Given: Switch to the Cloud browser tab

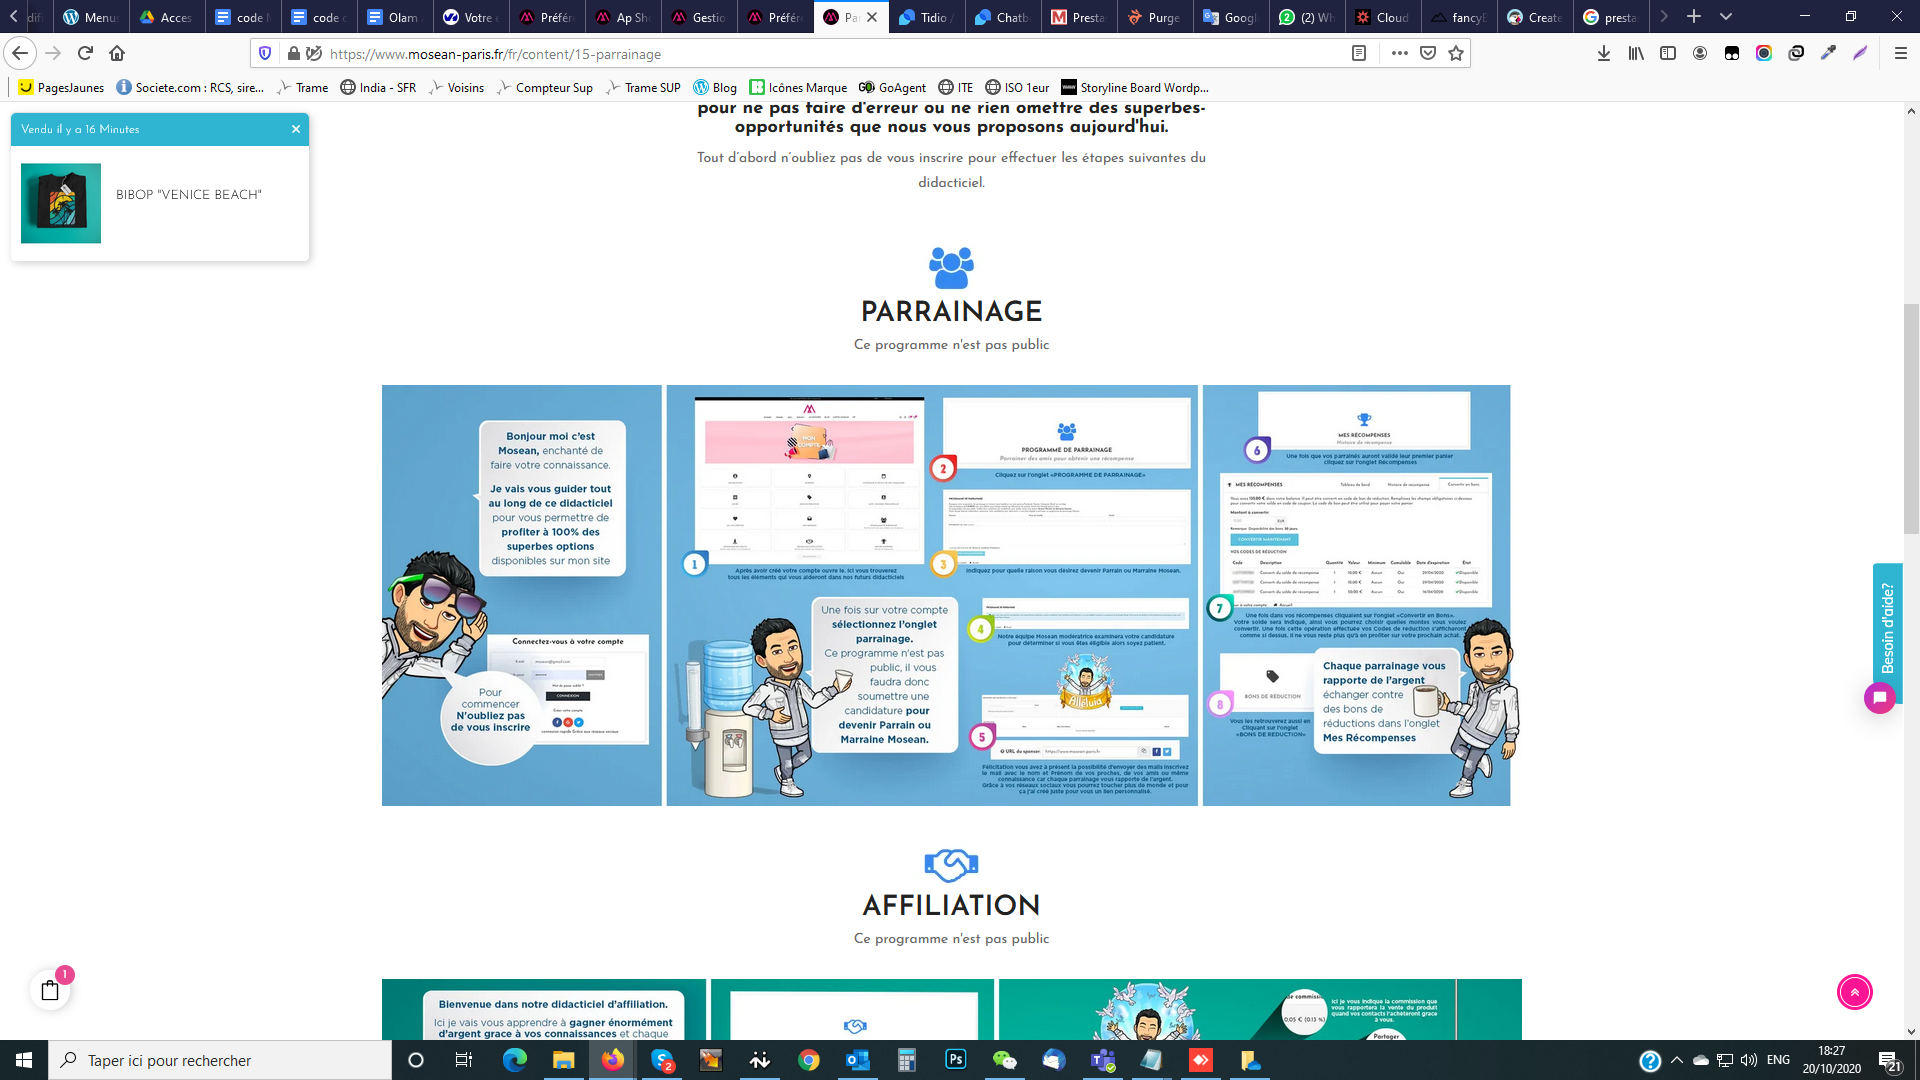Looking at the screenshot, I should (x=1384, y=17).
